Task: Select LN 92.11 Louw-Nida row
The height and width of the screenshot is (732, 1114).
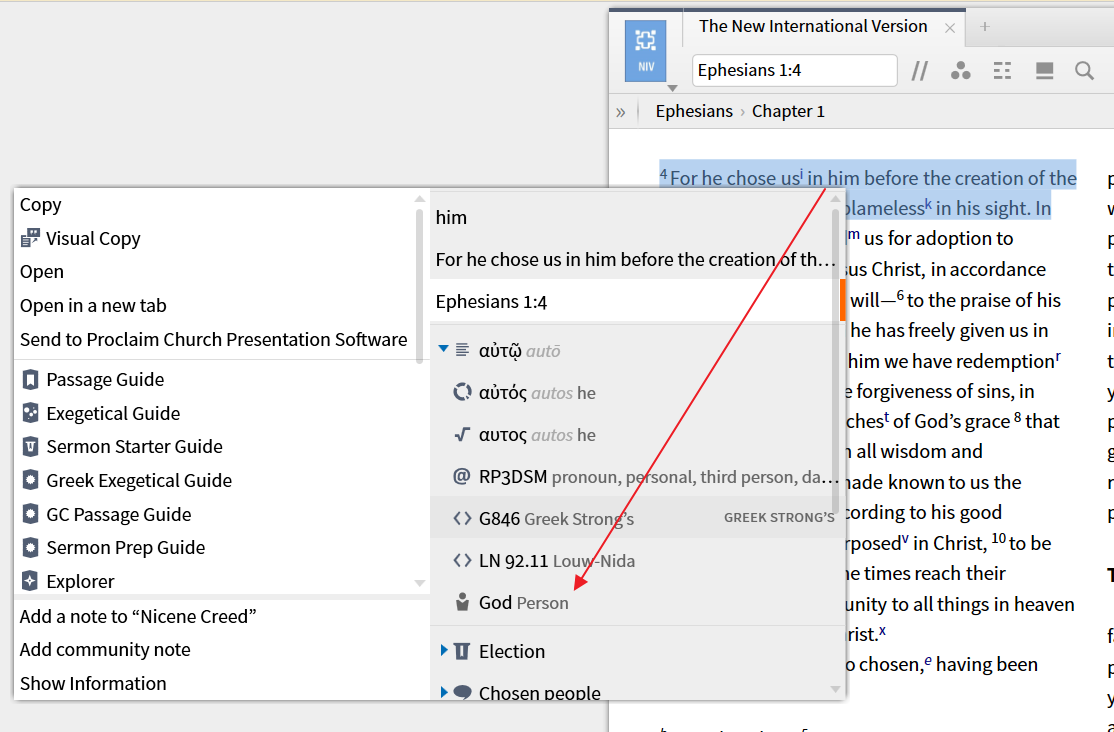Action: point(635,561)
